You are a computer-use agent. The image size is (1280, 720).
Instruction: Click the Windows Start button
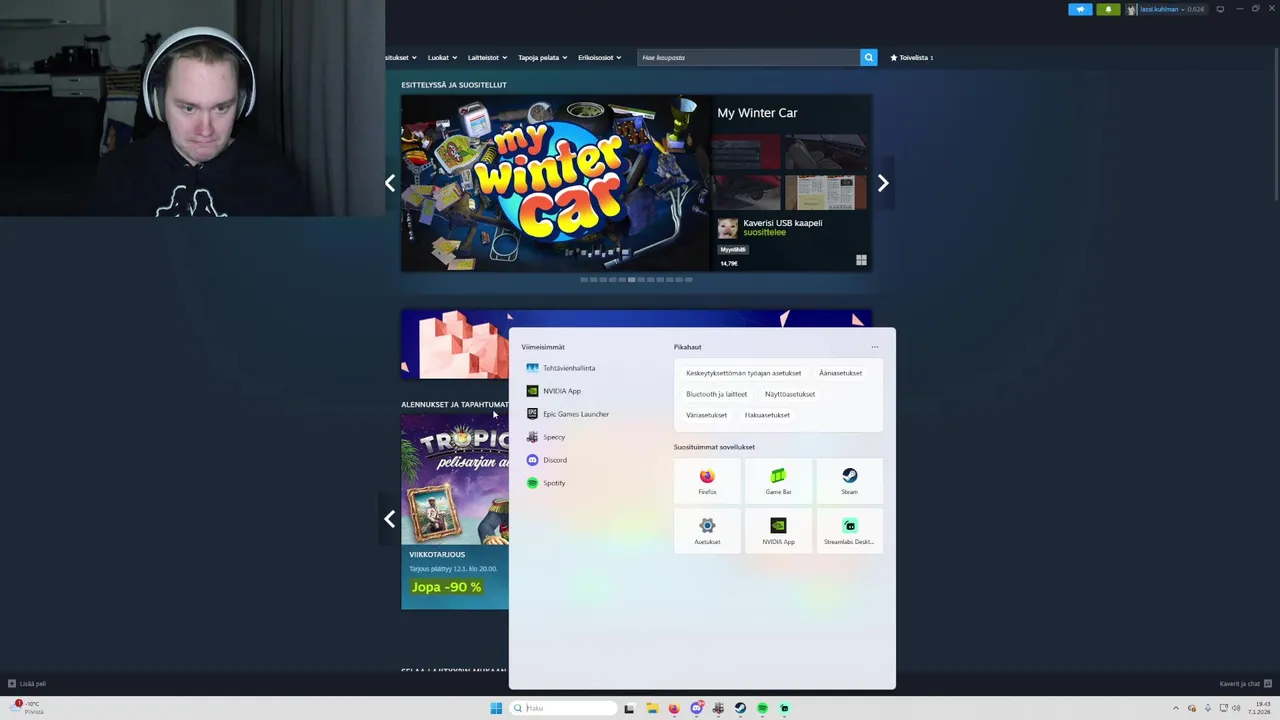click(496, 708)
